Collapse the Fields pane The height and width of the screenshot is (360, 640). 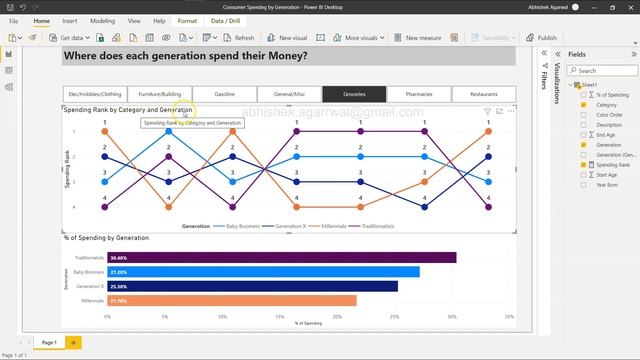pos(634,54)
